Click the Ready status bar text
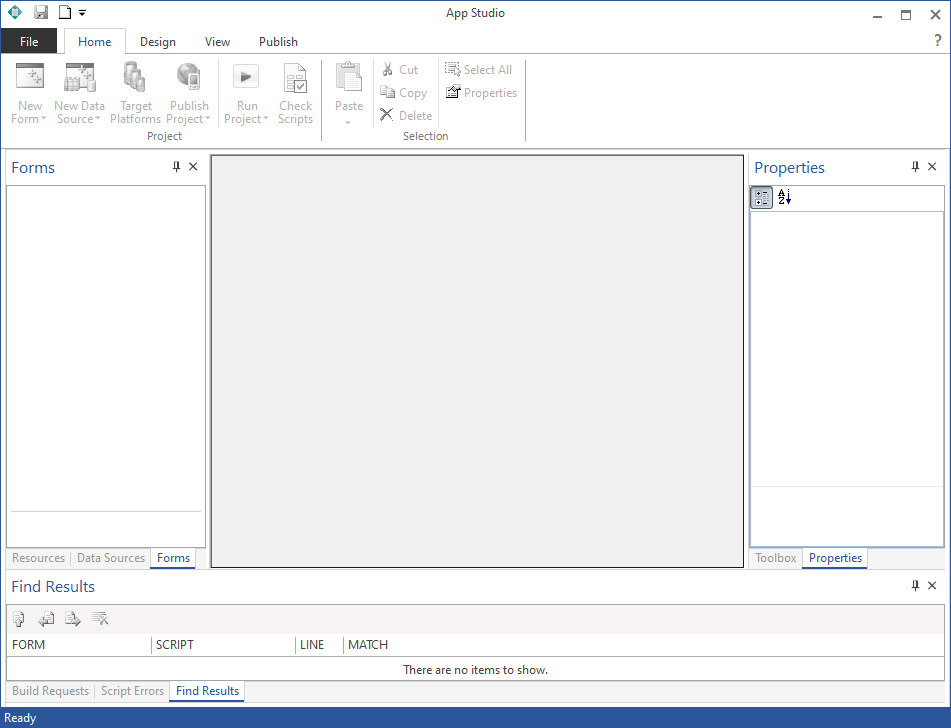The height and width of the screenshot is (728, 951). point(20,718)
